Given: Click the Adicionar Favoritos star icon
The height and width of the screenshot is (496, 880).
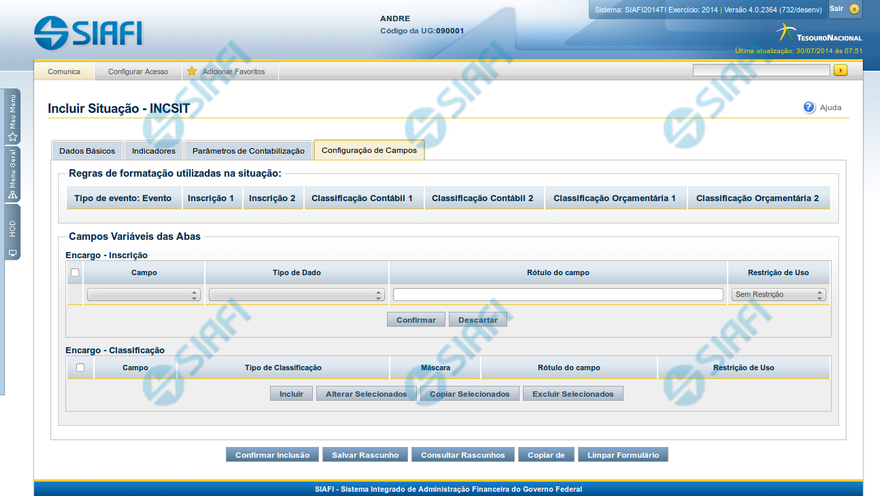Looking at the screenshot, I should click(192, 72).
